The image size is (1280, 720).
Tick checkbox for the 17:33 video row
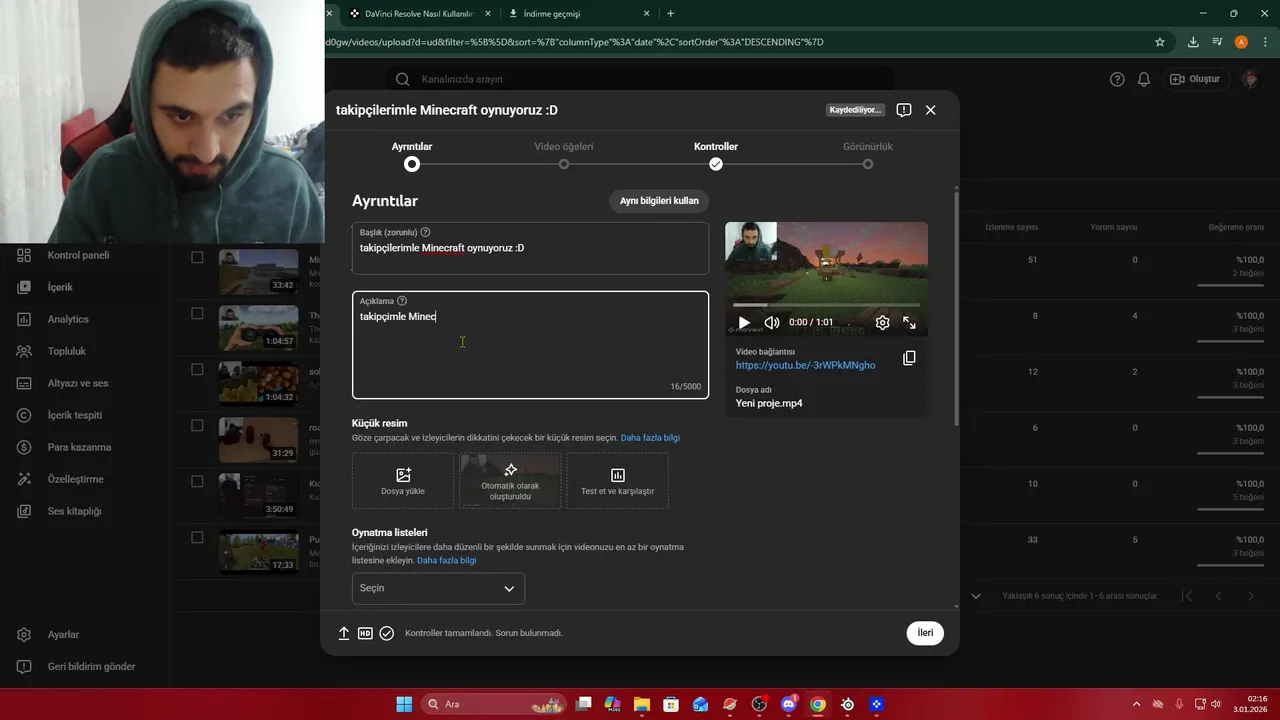197,537
